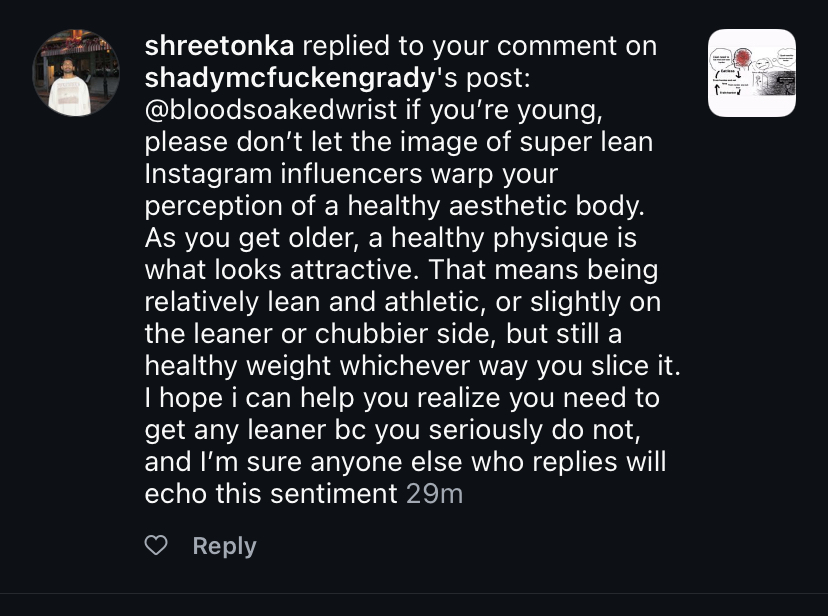Open shreetonka's profile picture
The width and height of the screenshot is (828, 616).
pos(77,73)
